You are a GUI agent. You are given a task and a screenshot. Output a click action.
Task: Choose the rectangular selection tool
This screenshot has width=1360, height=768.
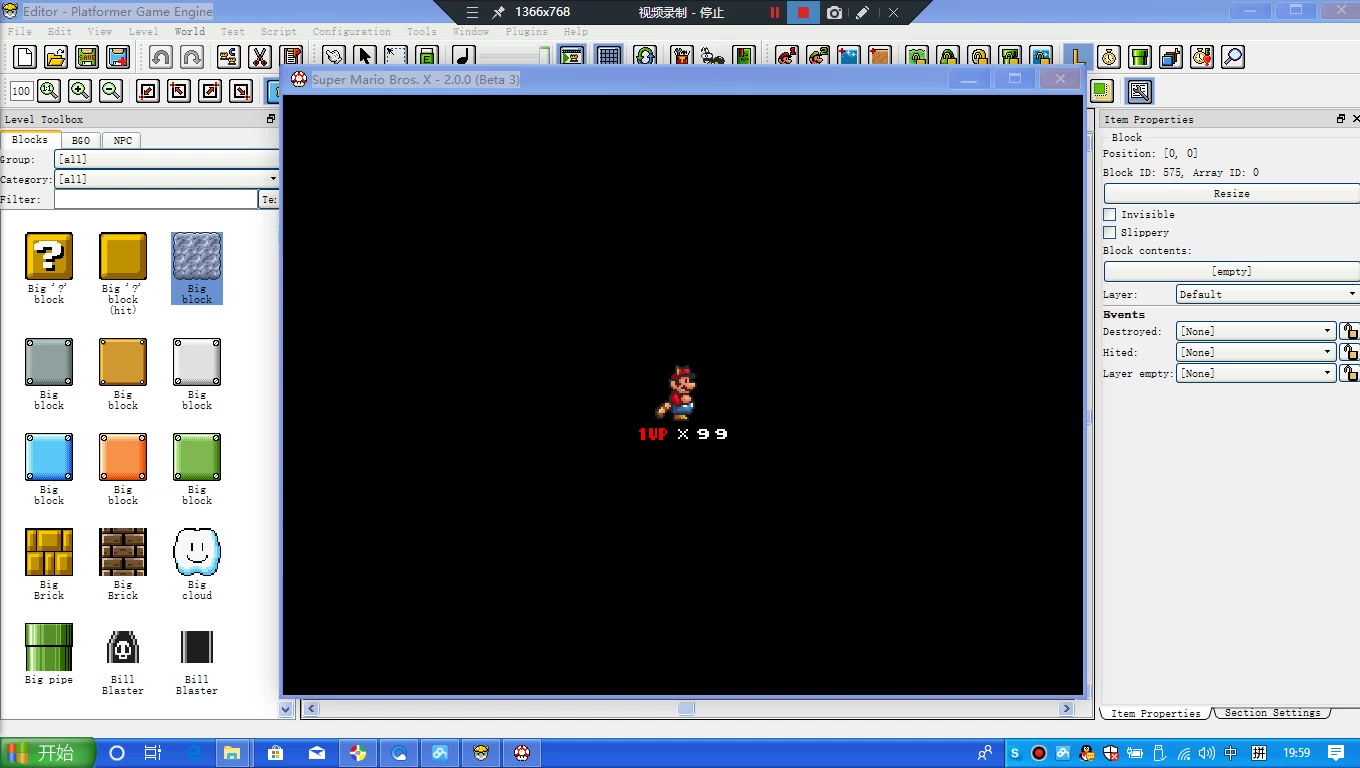(396, 57)
